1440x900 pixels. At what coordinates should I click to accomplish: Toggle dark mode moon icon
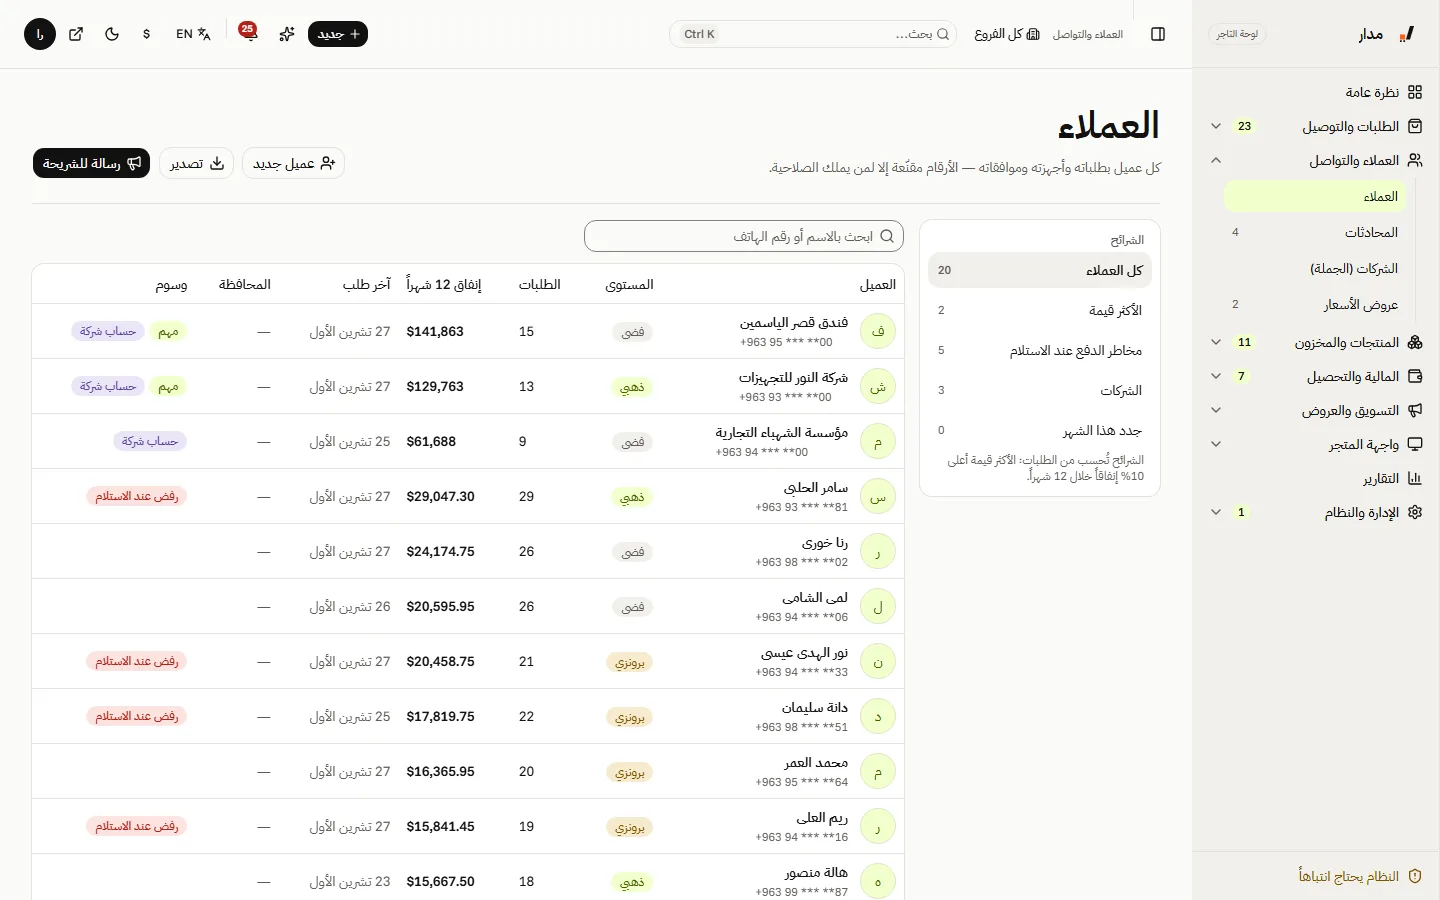[x=112, y=34]
